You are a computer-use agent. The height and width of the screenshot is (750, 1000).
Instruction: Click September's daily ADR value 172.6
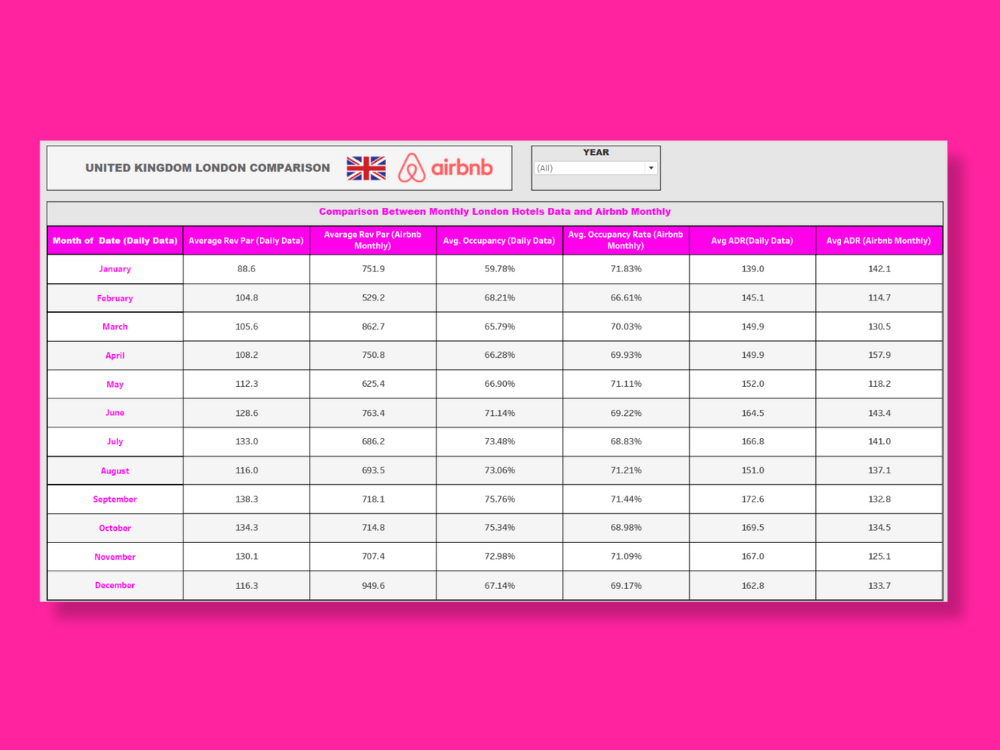click(753, 499)
